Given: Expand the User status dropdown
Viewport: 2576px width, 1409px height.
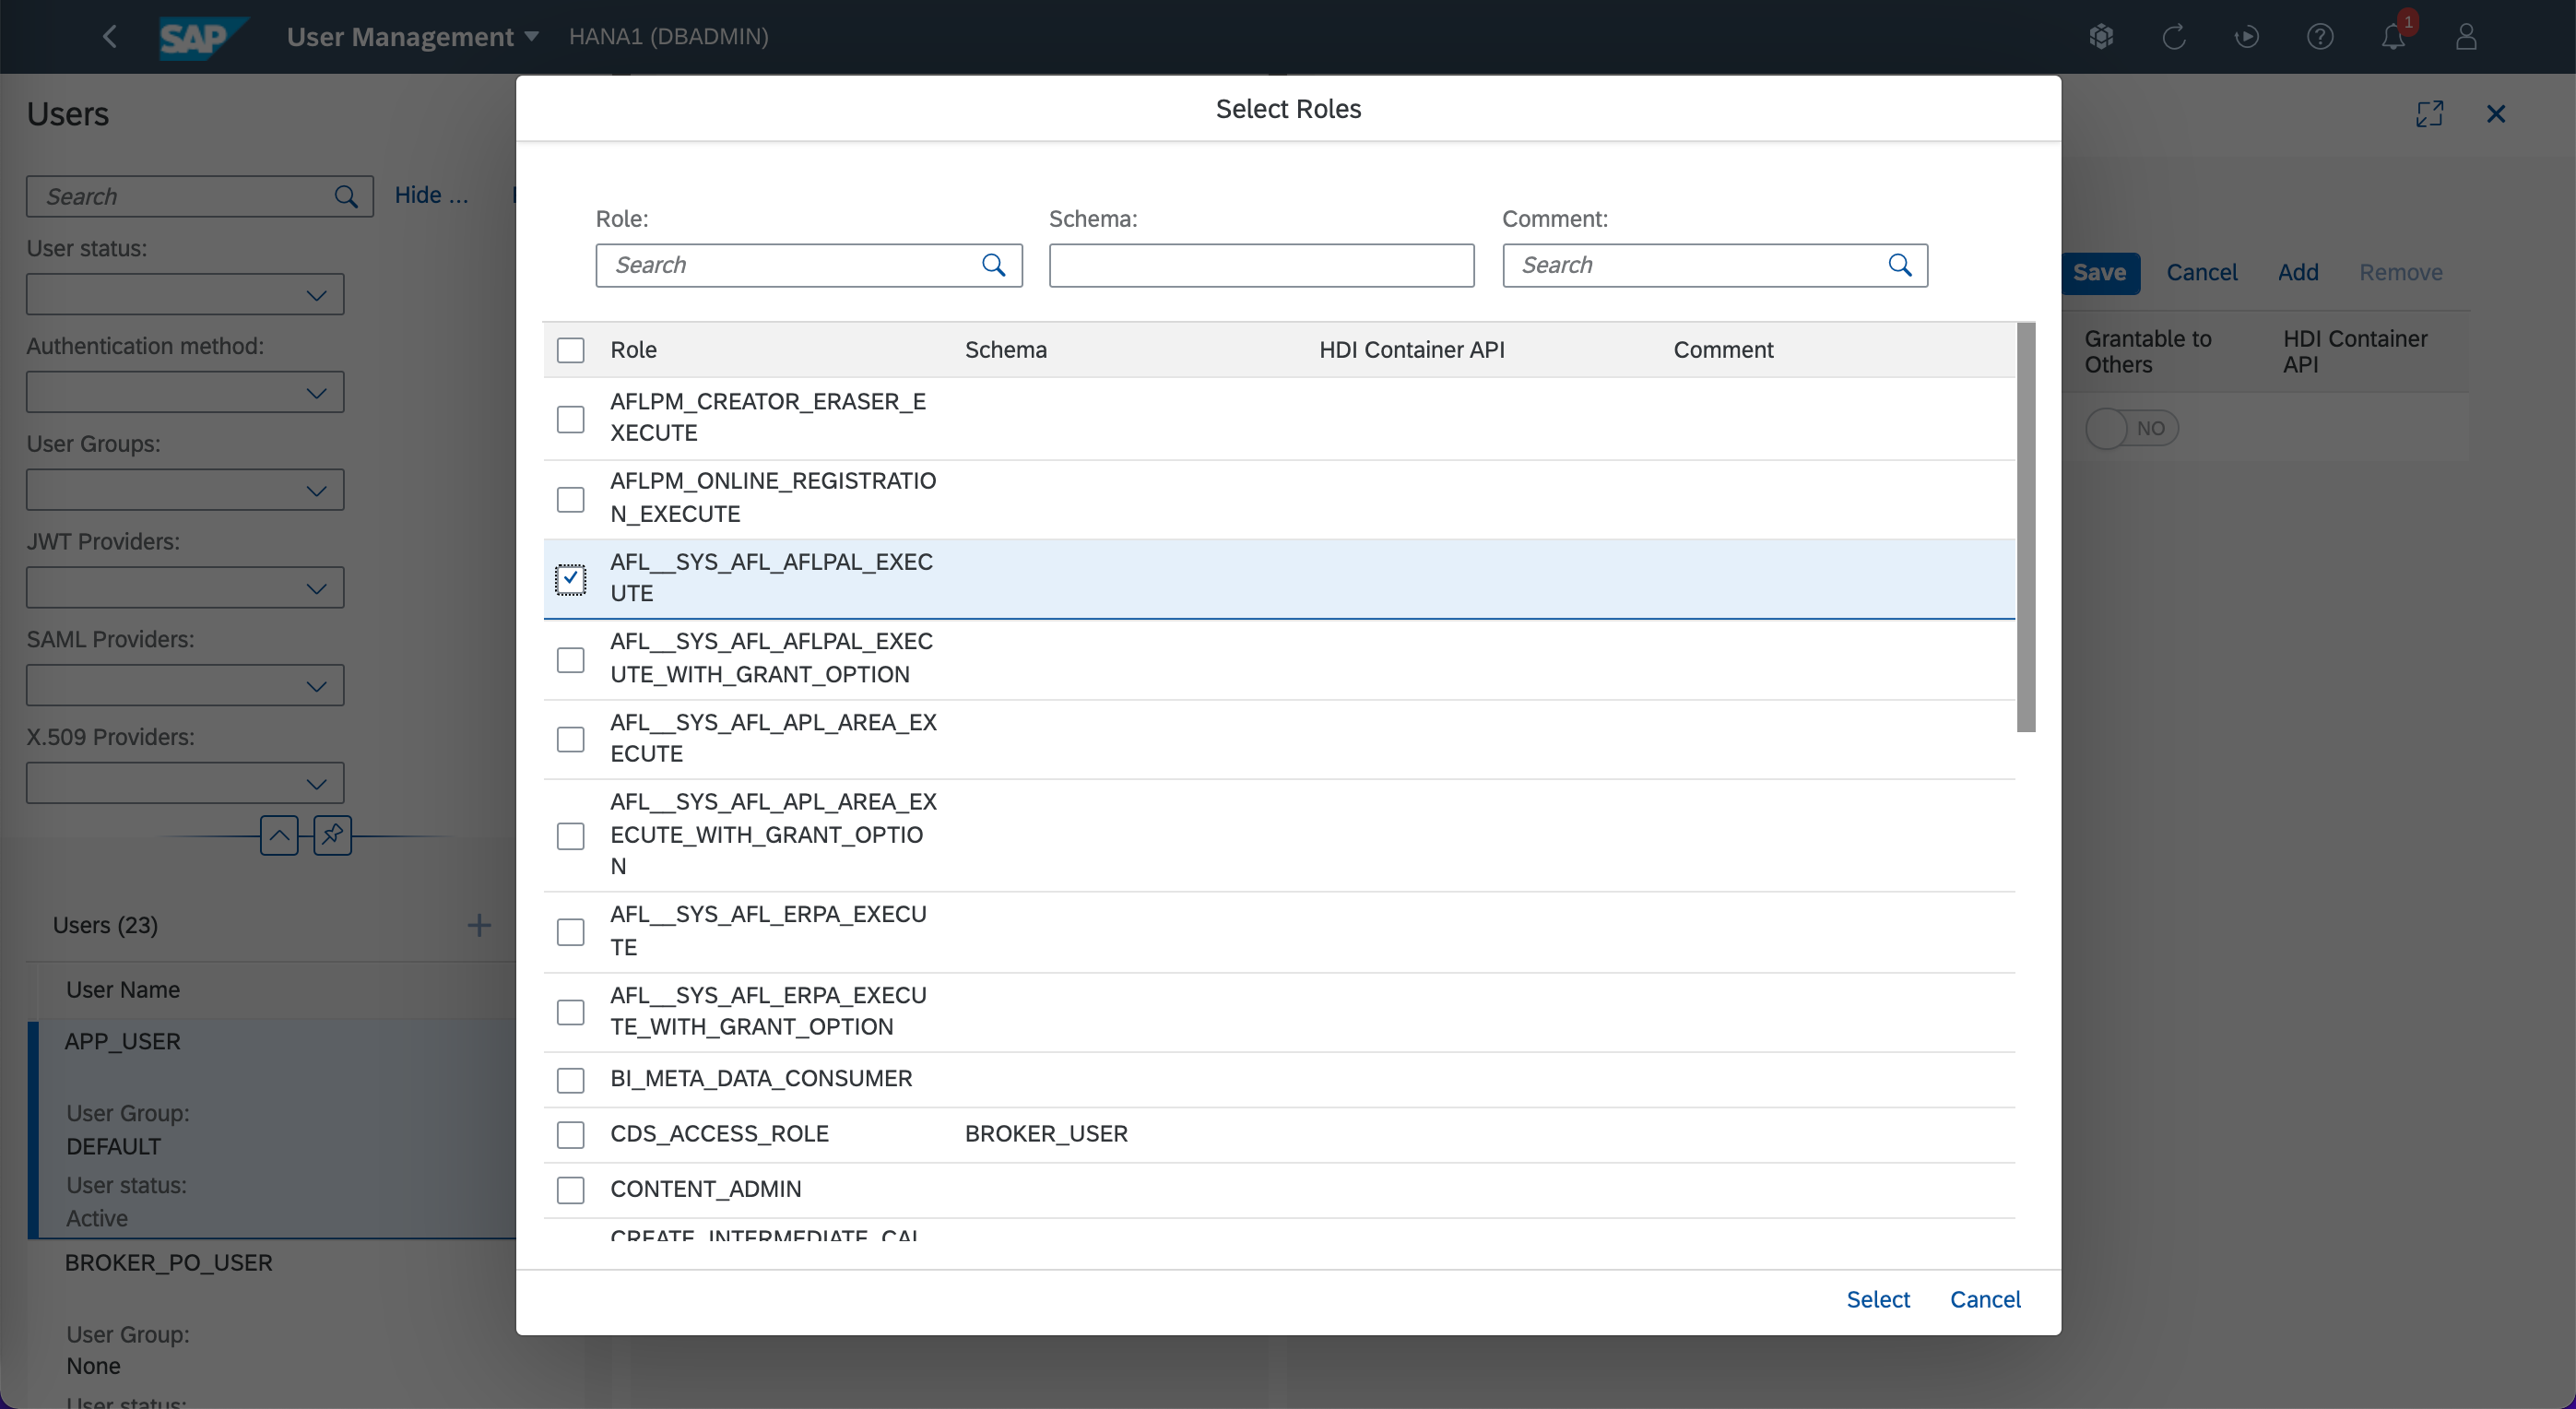Looking at the screenshot, I should 185,295.
